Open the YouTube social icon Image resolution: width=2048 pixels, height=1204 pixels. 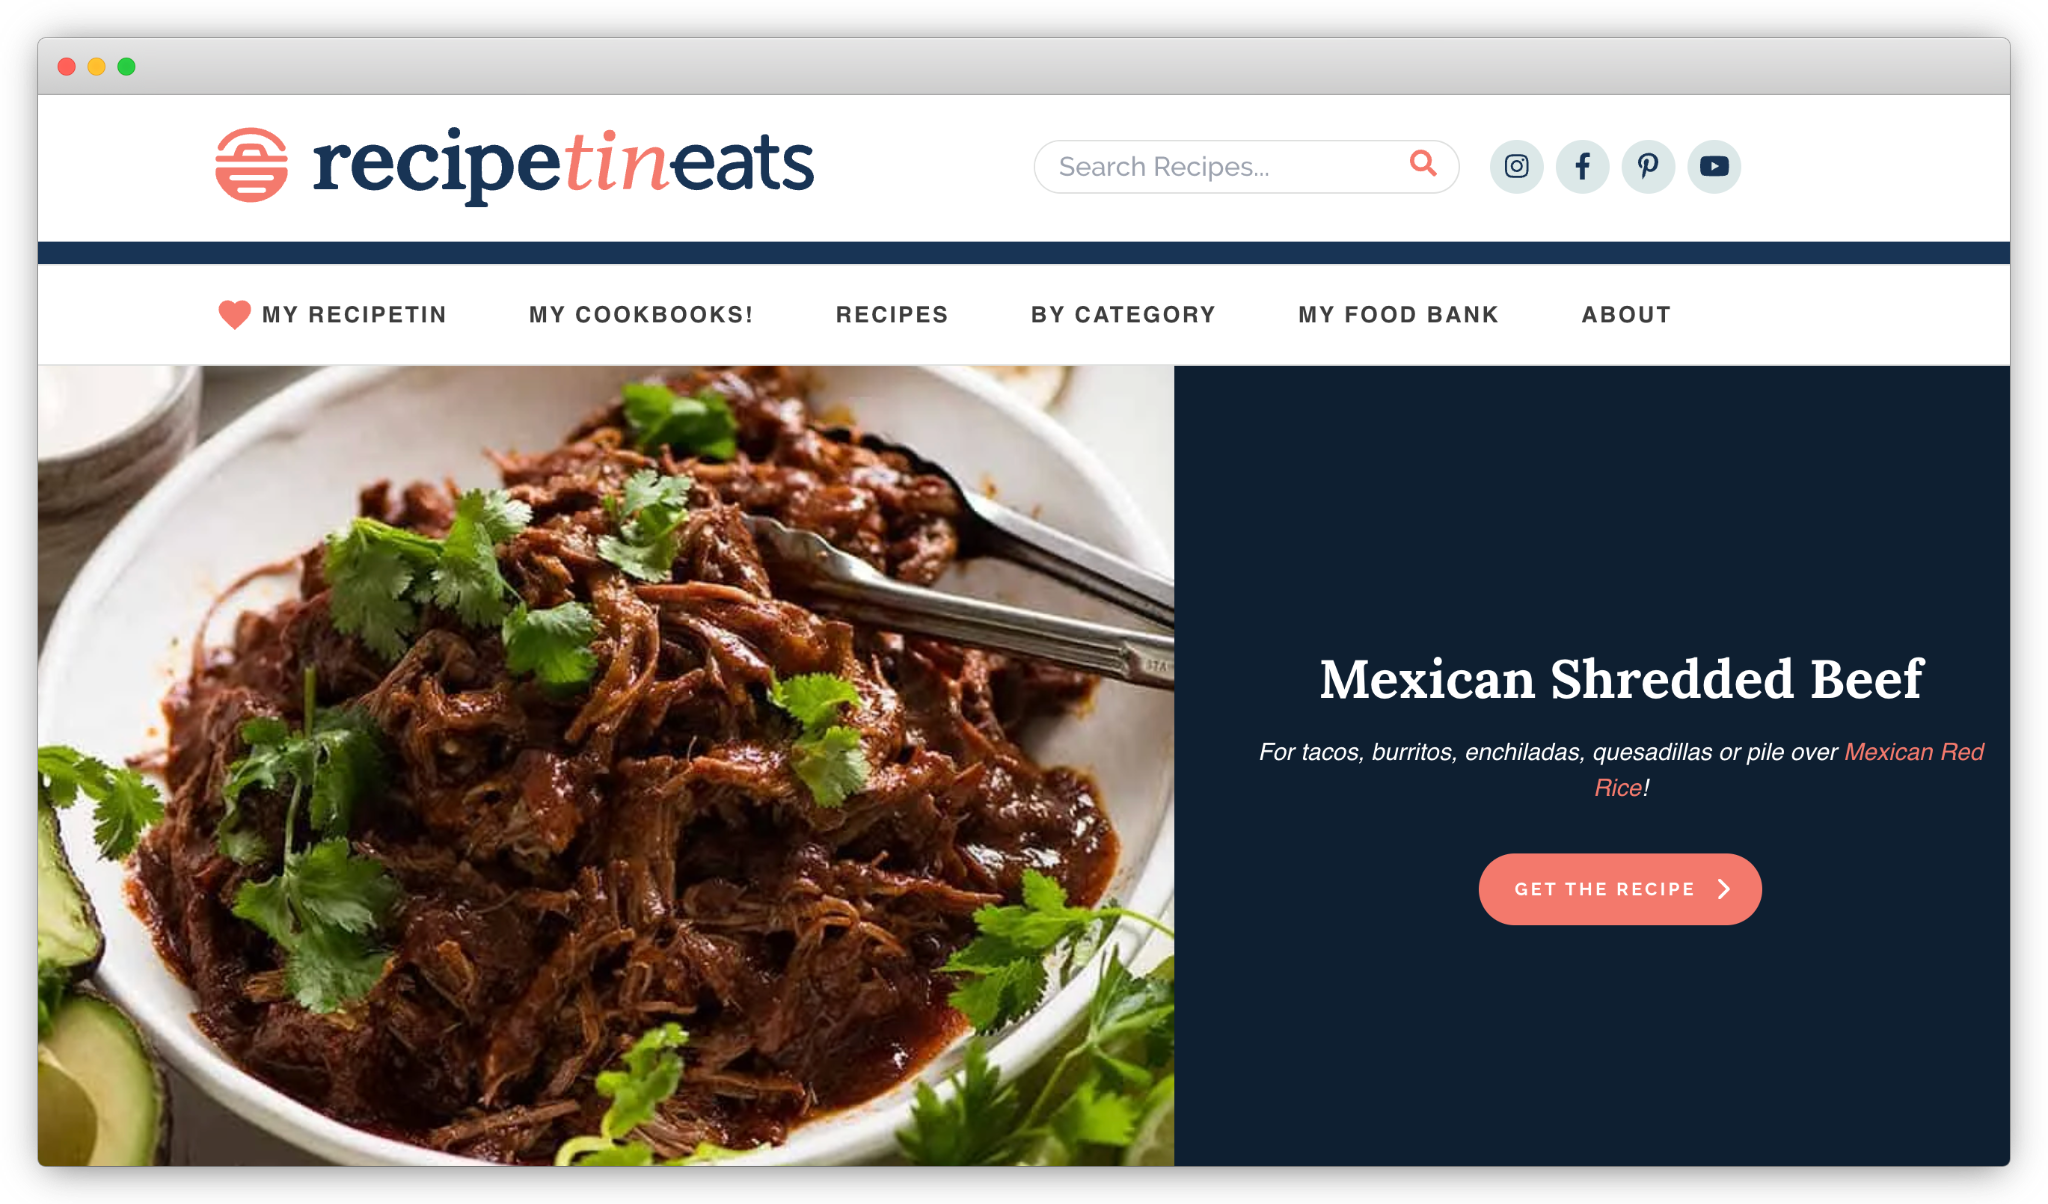(x=1714, y=166)
